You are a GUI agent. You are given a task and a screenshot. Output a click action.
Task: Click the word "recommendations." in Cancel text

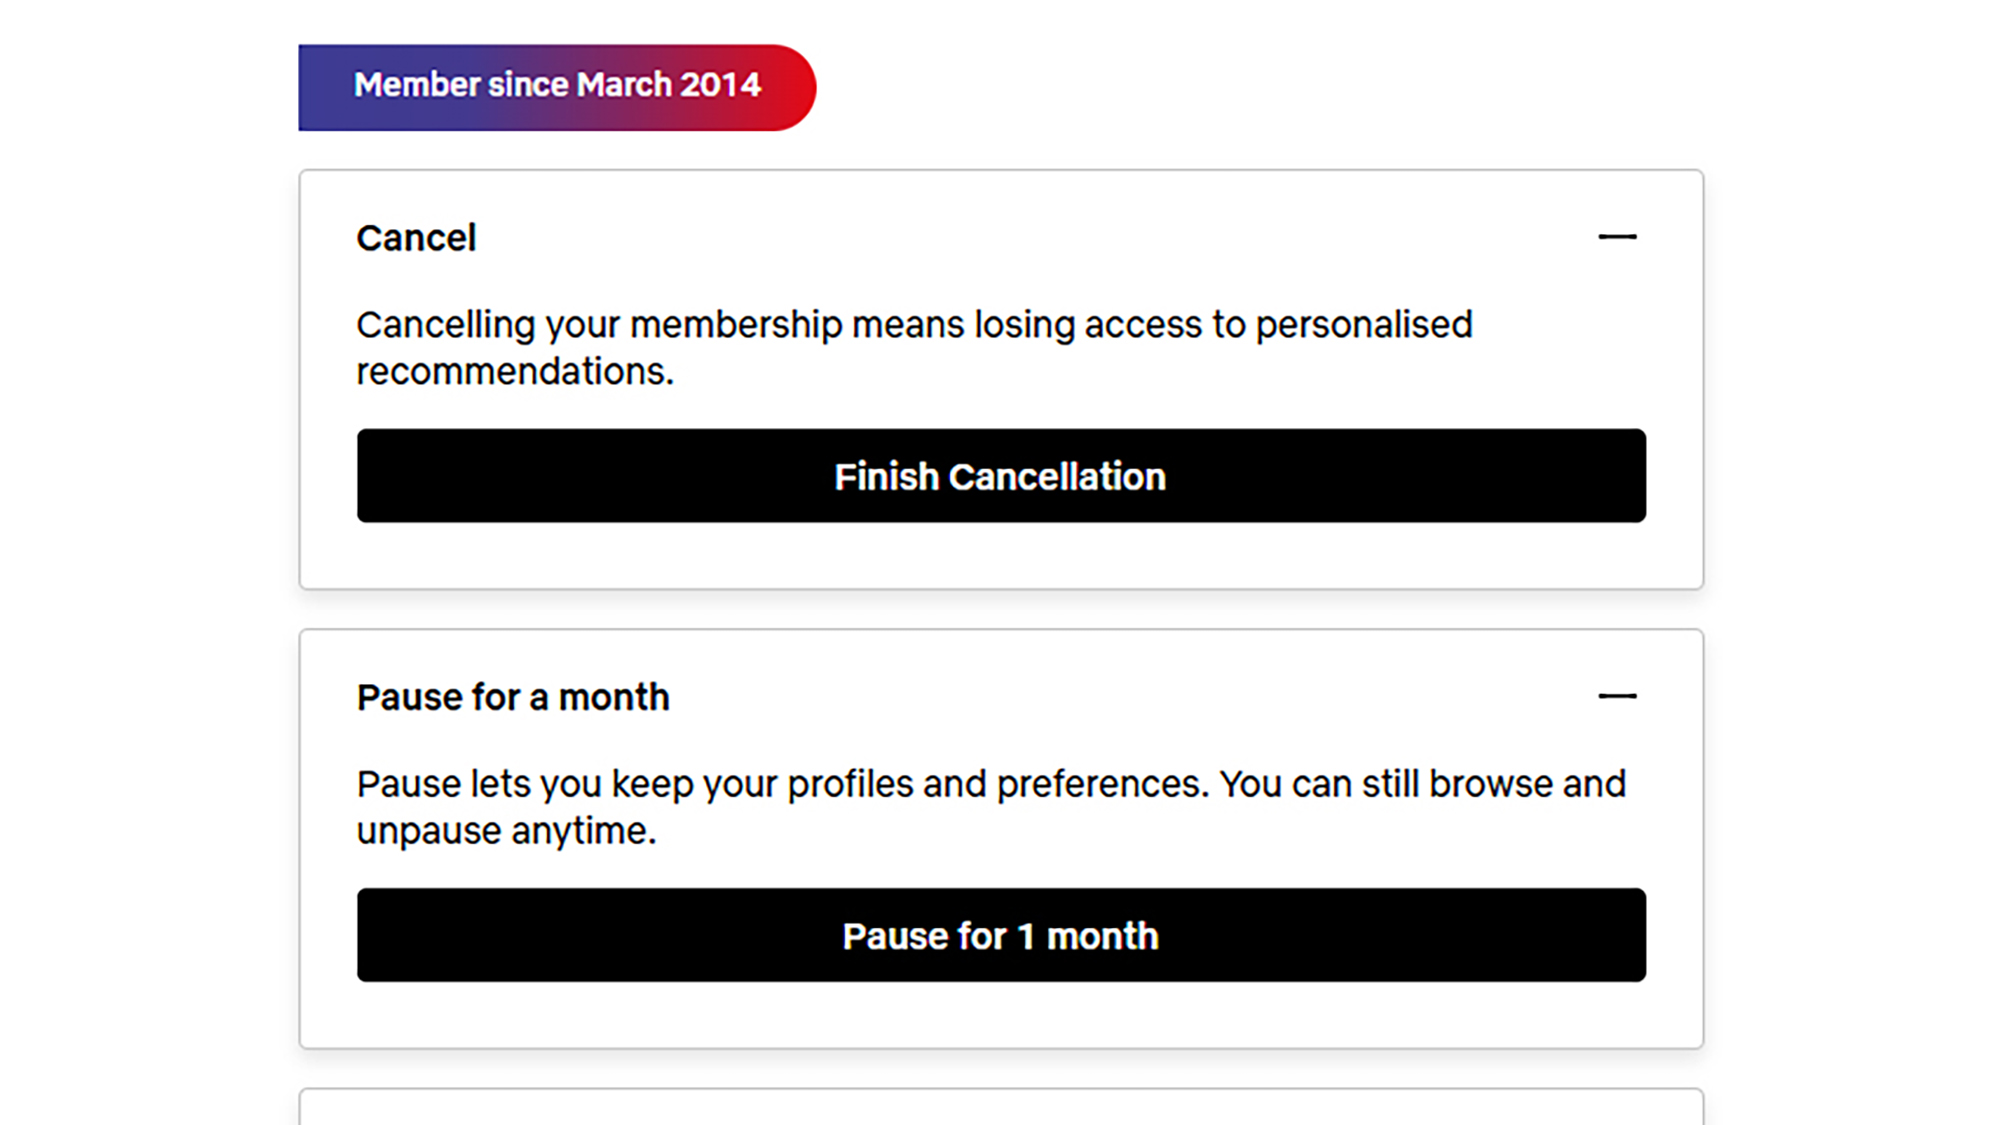tap(515, 372)
